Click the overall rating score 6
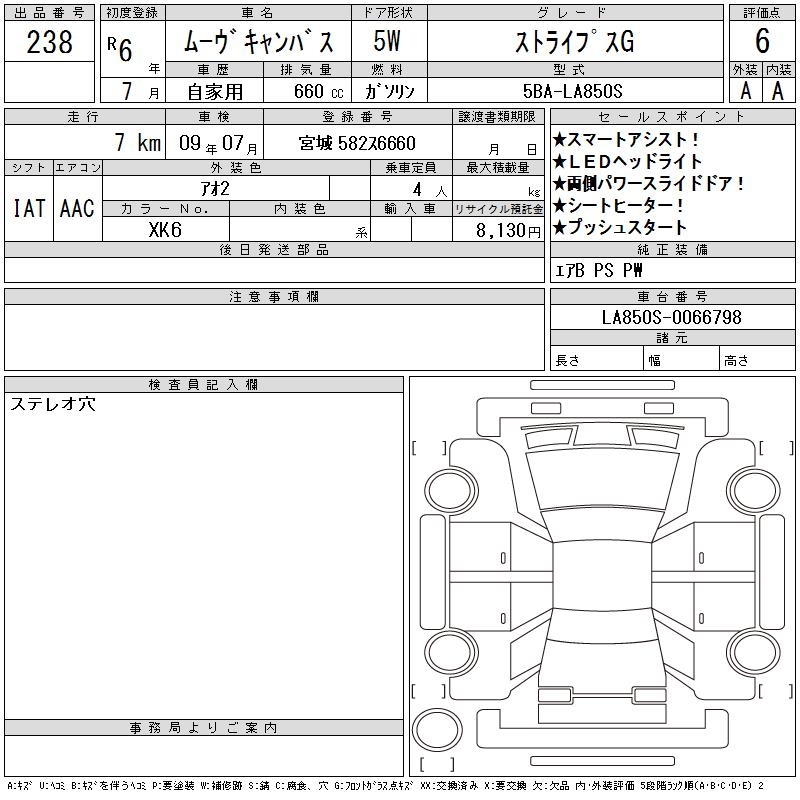 click(762, 42)
